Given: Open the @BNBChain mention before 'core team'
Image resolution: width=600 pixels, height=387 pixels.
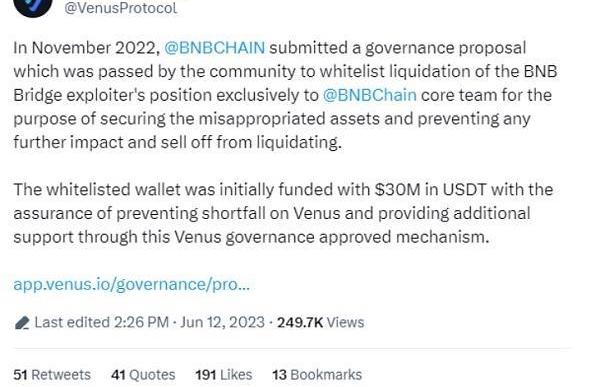Looking at the screenshot, I should 369,95.
